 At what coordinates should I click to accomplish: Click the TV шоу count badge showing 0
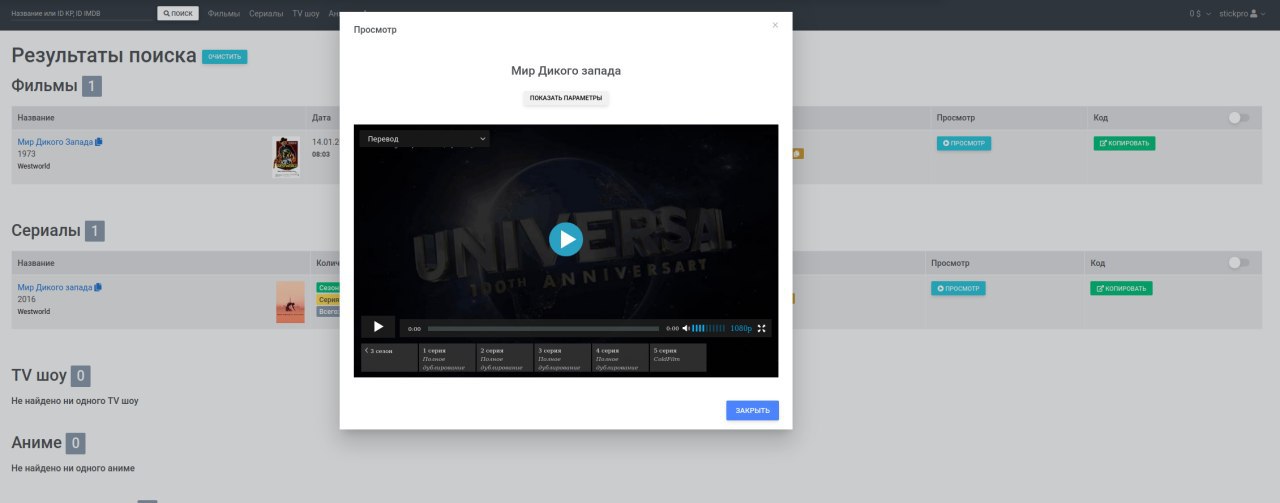tap(81, 376)
